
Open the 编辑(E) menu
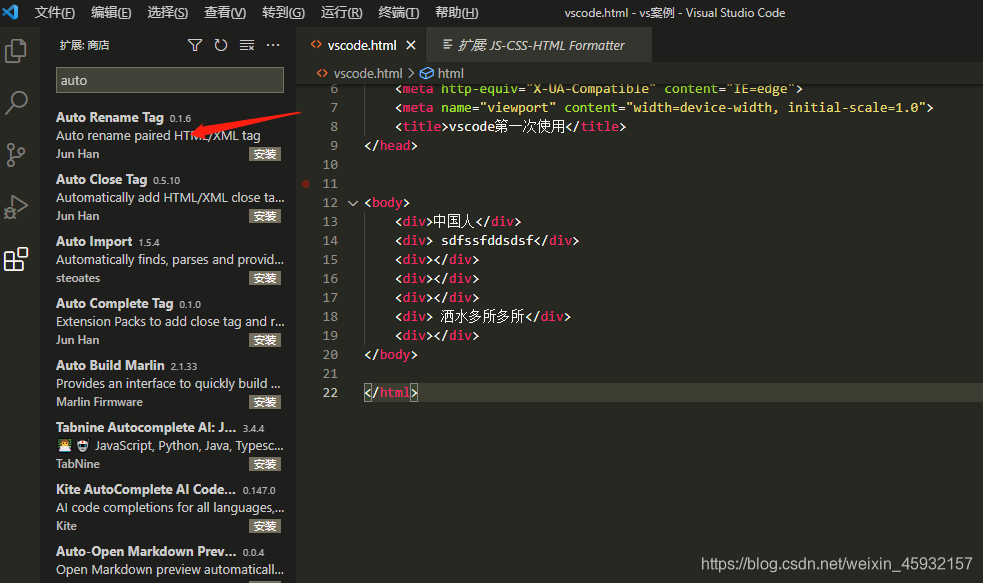tap(111, 13)
